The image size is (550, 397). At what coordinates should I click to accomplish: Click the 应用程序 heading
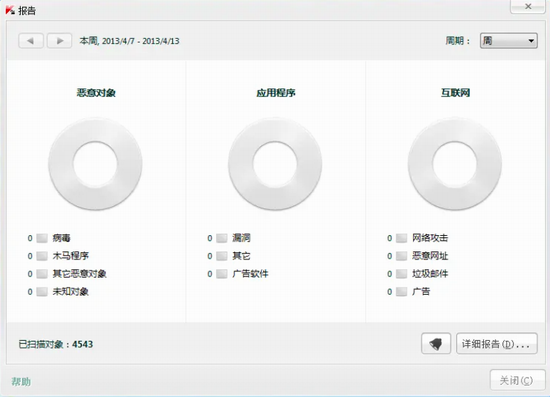click(x=276, y=93)
